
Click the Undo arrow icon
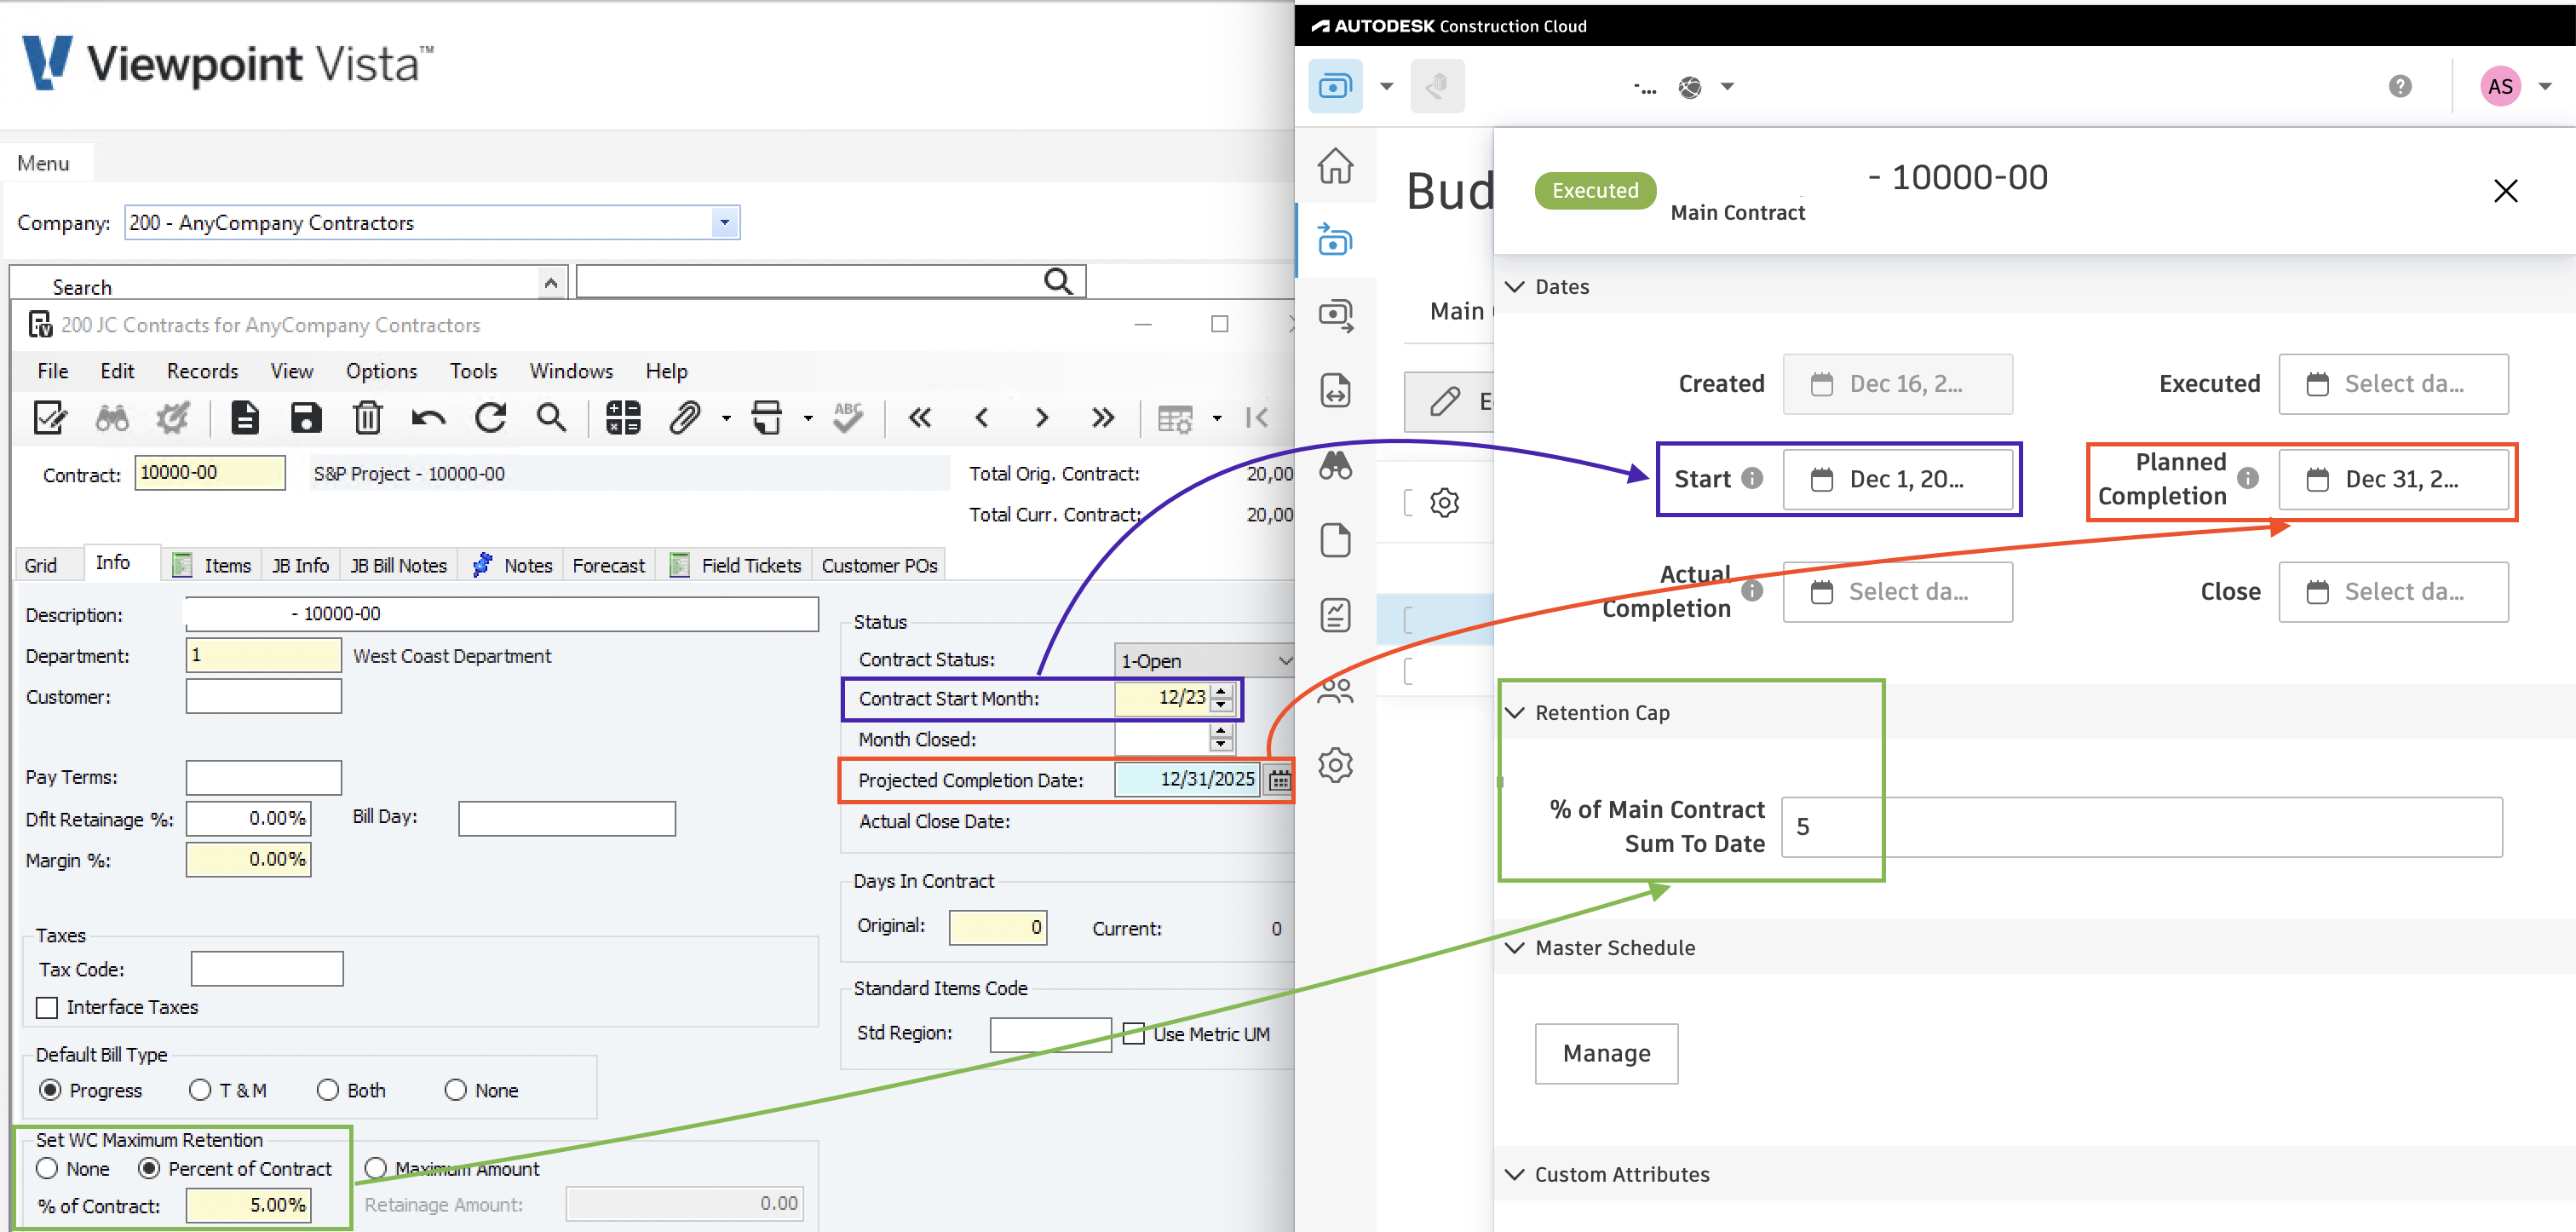pyautogui.click(x=428, y=418)
